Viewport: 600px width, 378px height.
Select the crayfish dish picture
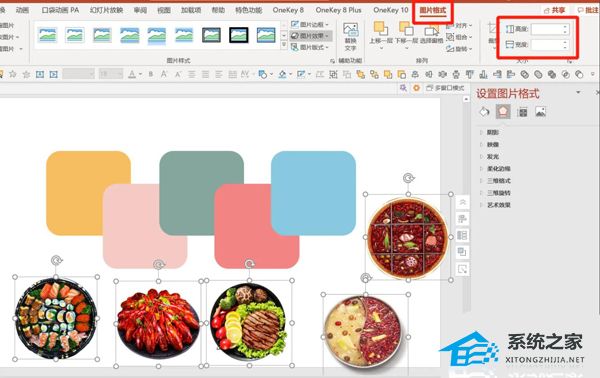pos(158,323)
